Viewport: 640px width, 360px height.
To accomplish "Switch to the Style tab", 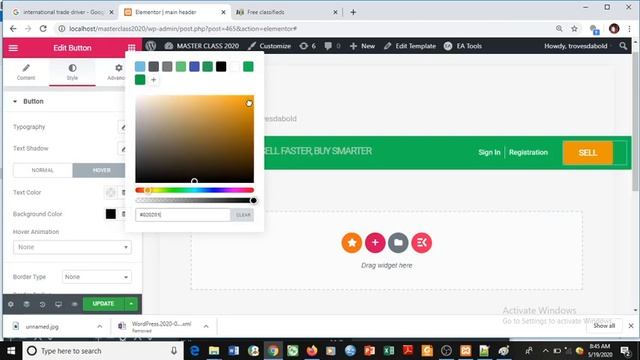I will 72,72.
